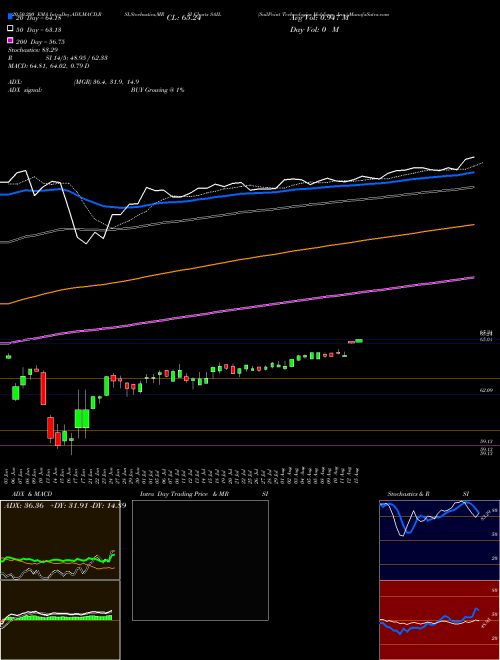
Task: Click the last green candlestick at far right
Action: click(x=359, y=341)
